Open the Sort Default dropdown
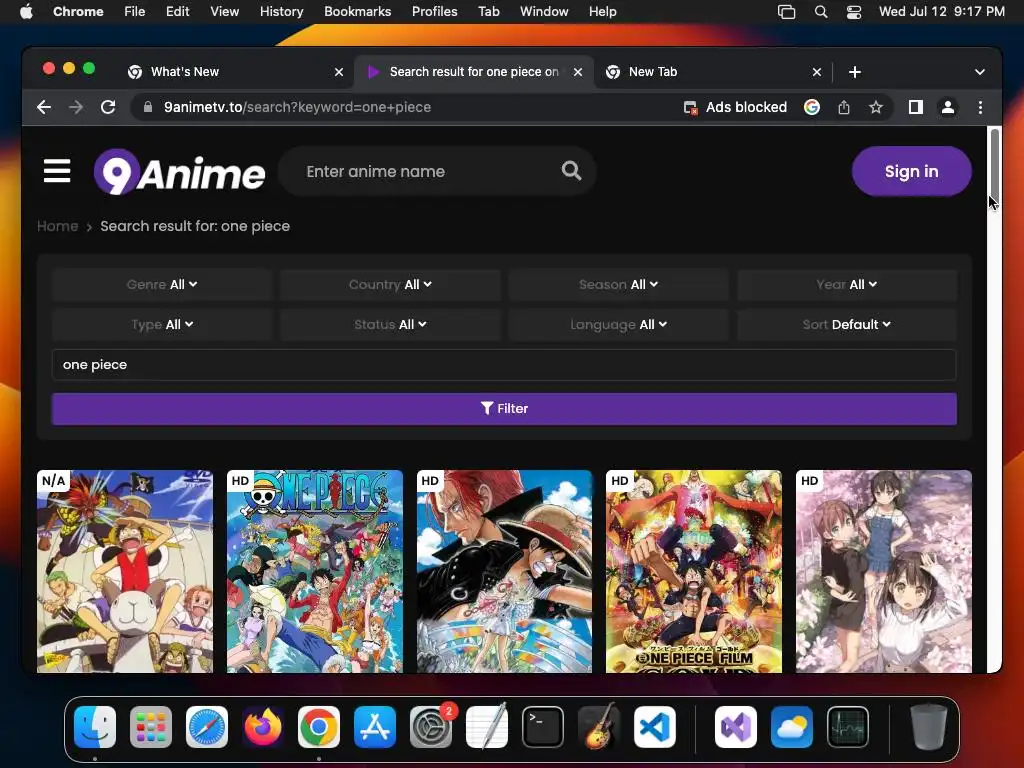Screen dimensions: 1024x768 tap(847, 325)
